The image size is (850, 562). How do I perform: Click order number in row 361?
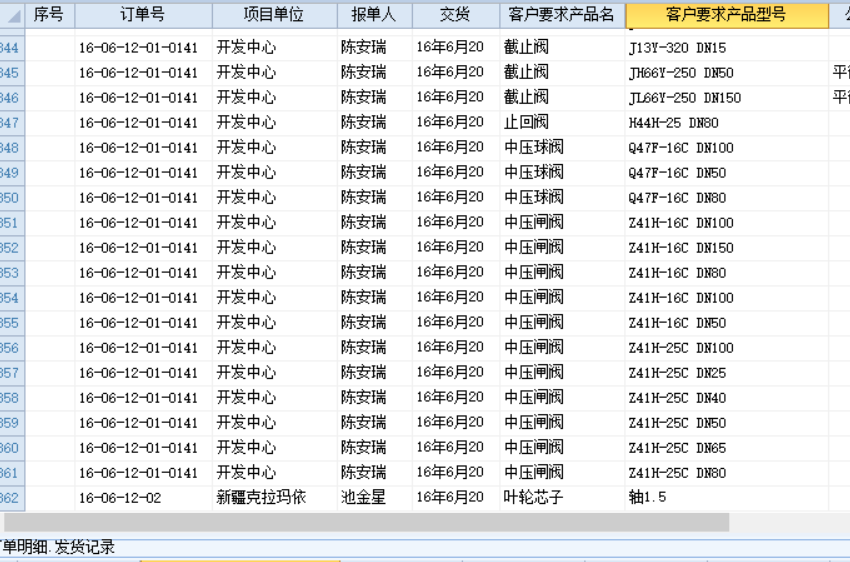[x=143, y=473]
